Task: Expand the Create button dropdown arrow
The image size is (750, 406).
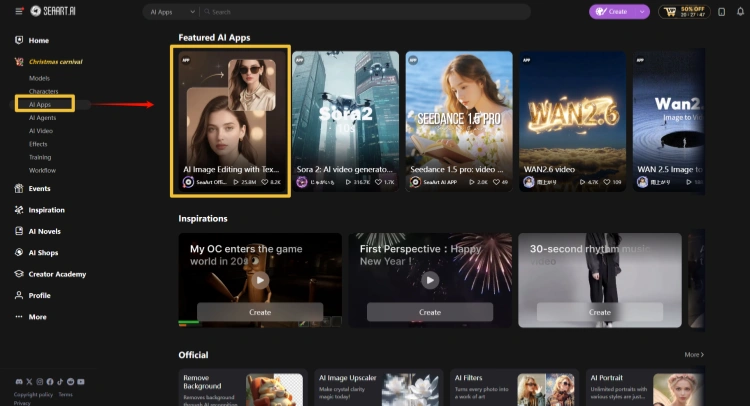Action: tap(640, 12)
